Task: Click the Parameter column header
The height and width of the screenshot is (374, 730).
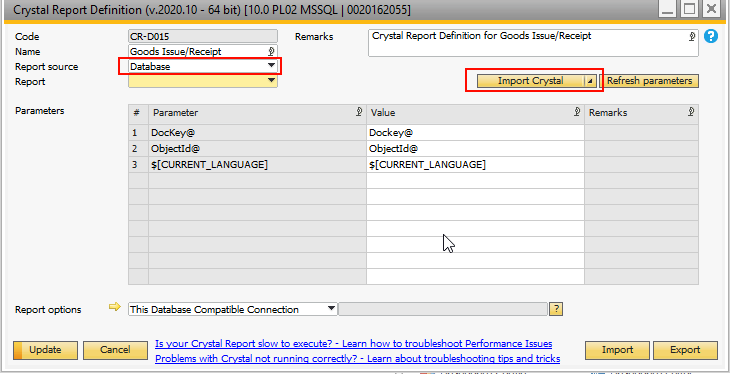Action: tap(257, 113)
